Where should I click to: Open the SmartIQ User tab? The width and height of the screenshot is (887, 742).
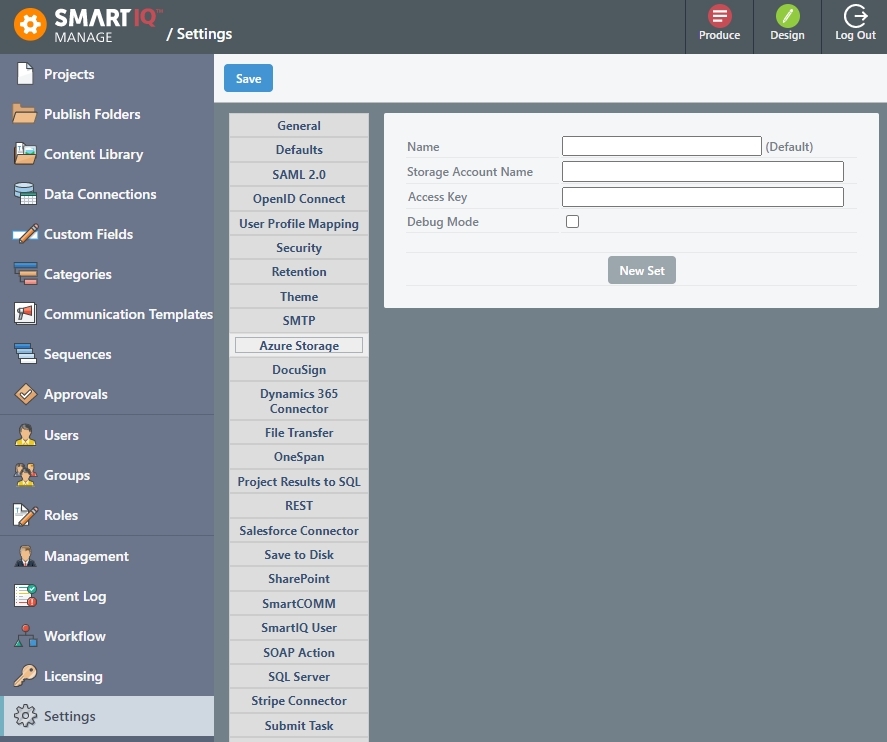299,628
